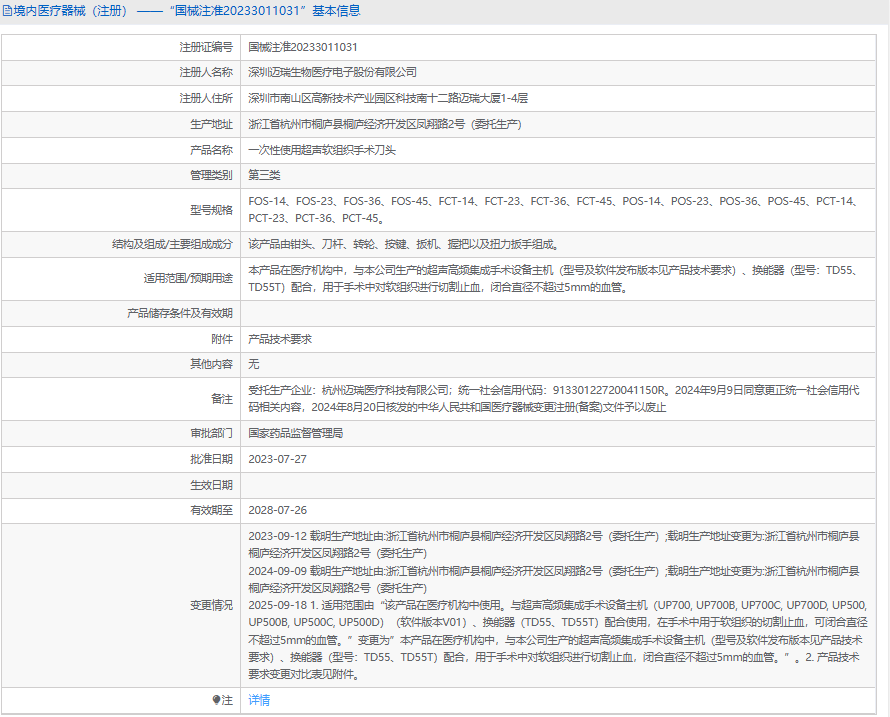Click the 型号规格 model list text
Viewport: 890px width, 717px height.
tap(555, 209)
